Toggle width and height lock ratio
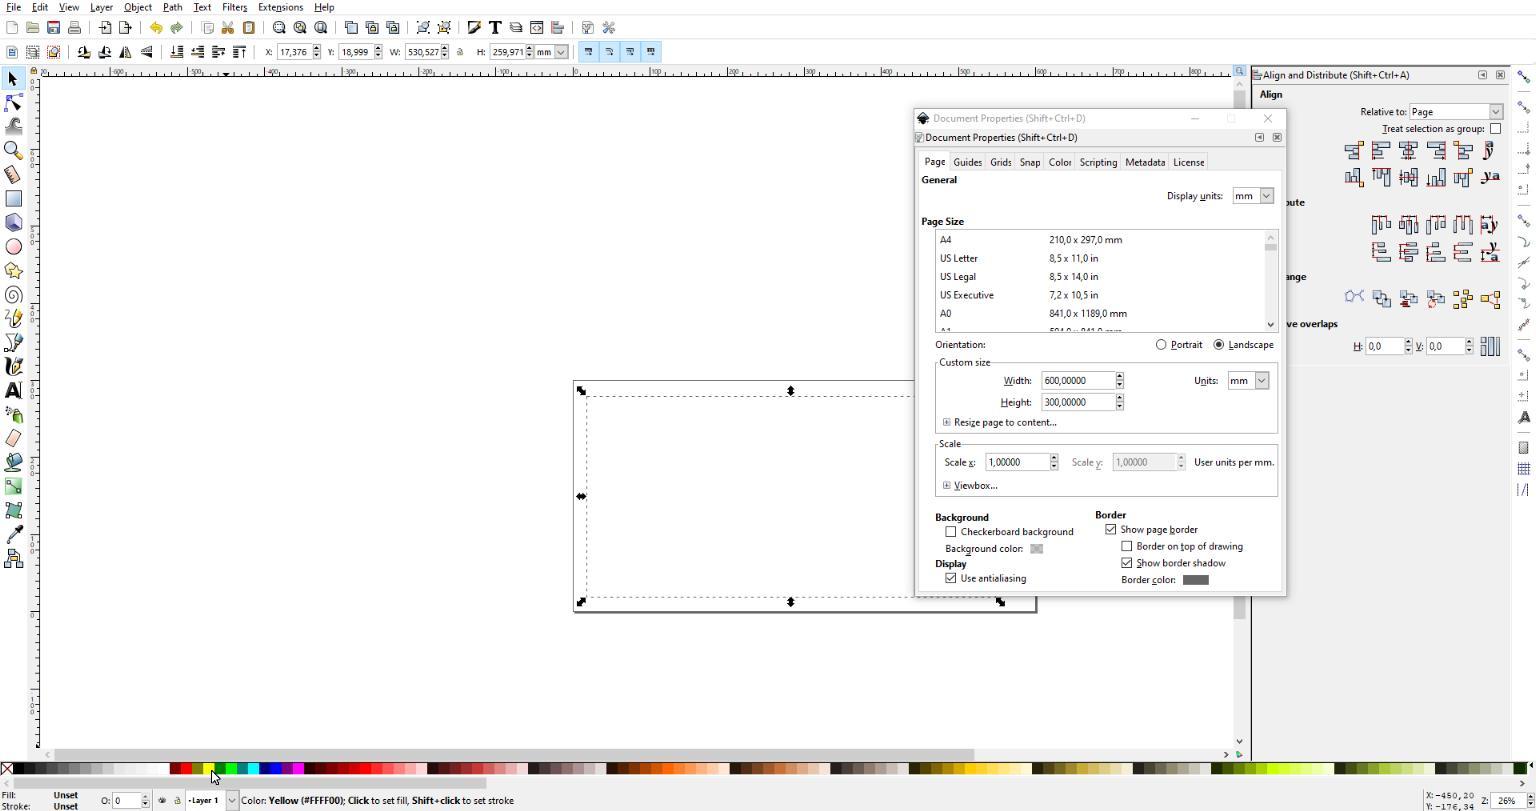 click(460, 52)
